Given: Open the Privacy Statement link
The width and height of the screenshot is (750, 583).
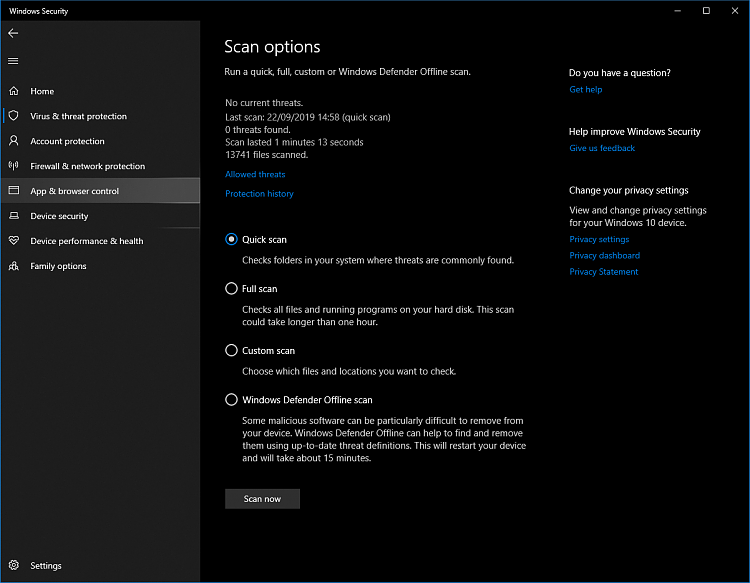Looking at the screenshot, I should coord(604,272).
